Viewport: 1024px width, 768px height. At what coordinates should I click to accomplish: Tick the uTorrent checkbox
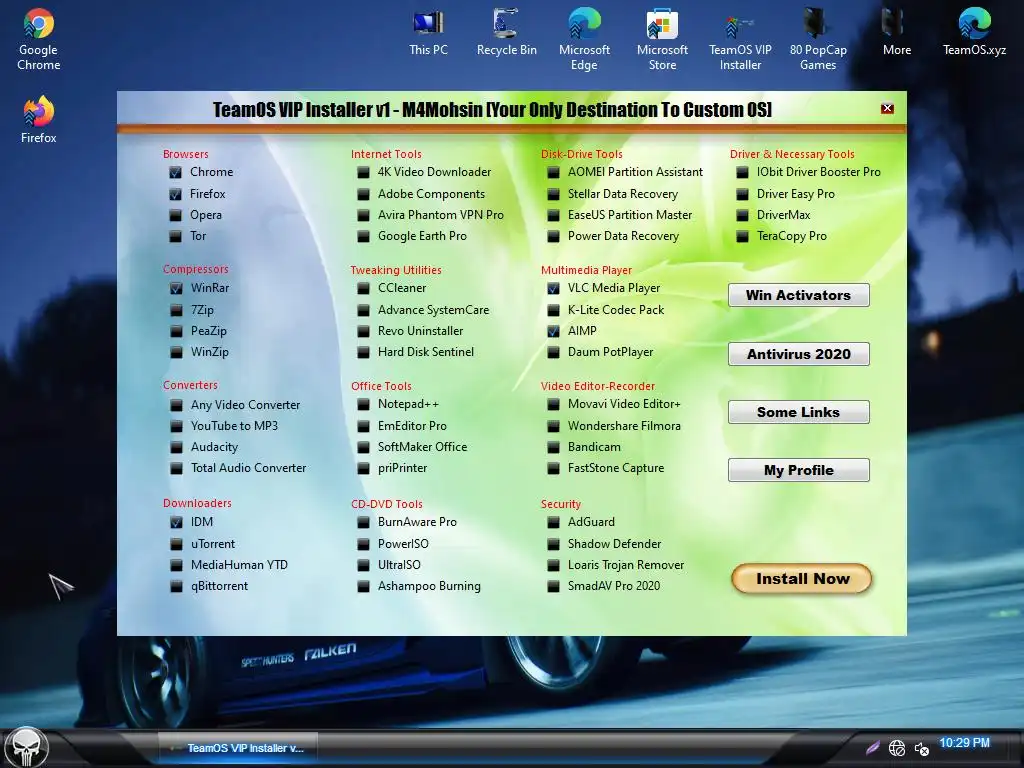pyautogui.click(x=176, y=544)
